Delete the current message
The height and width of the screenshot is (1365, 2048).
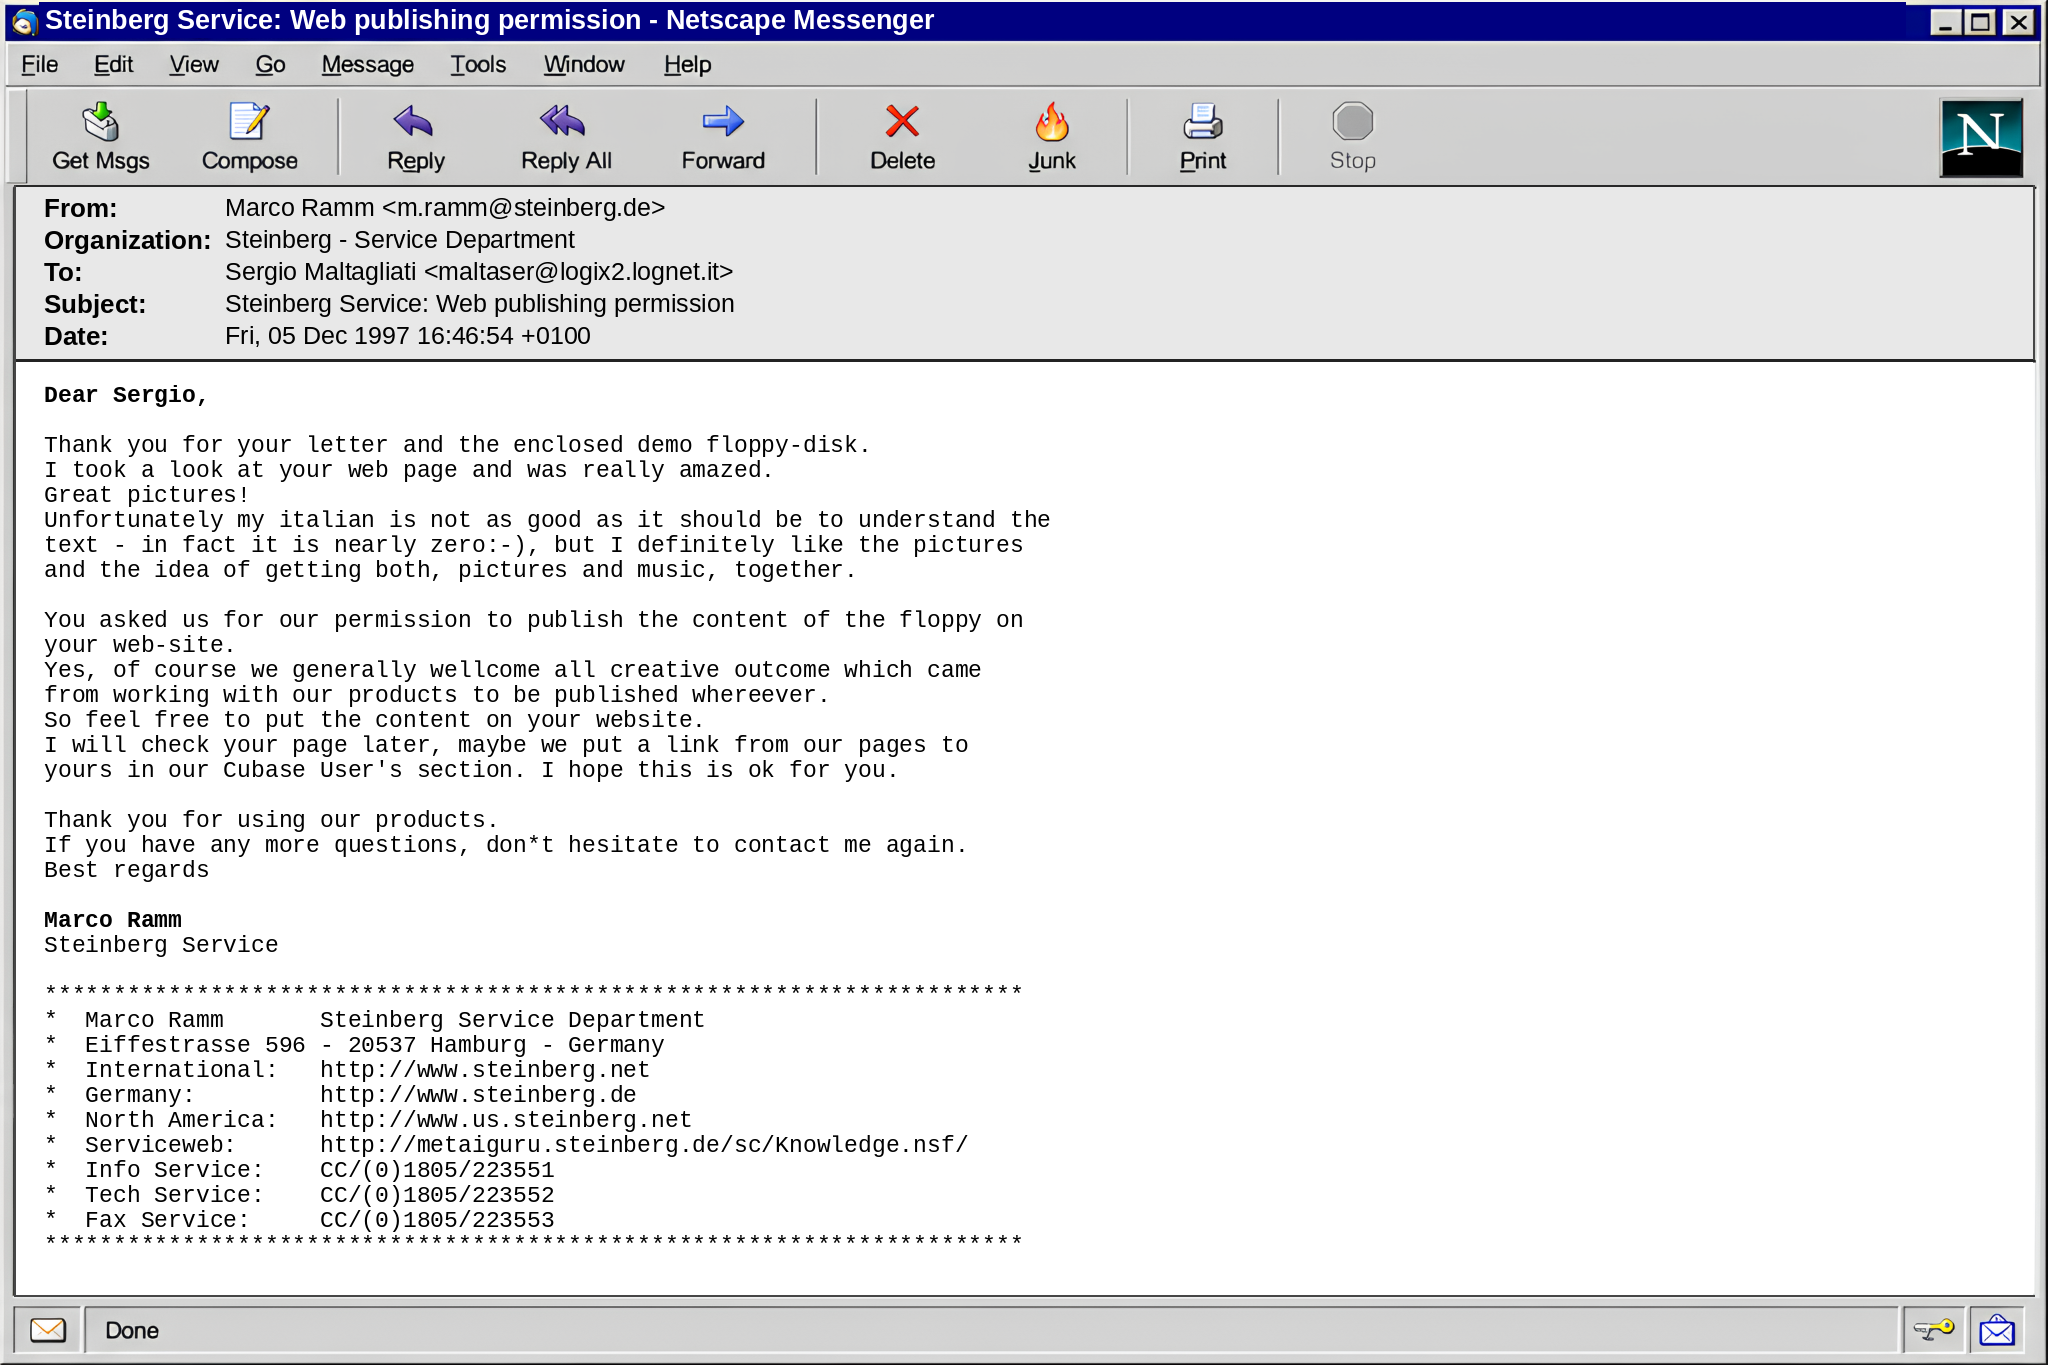pyautogui.click(x=902, y=137)
